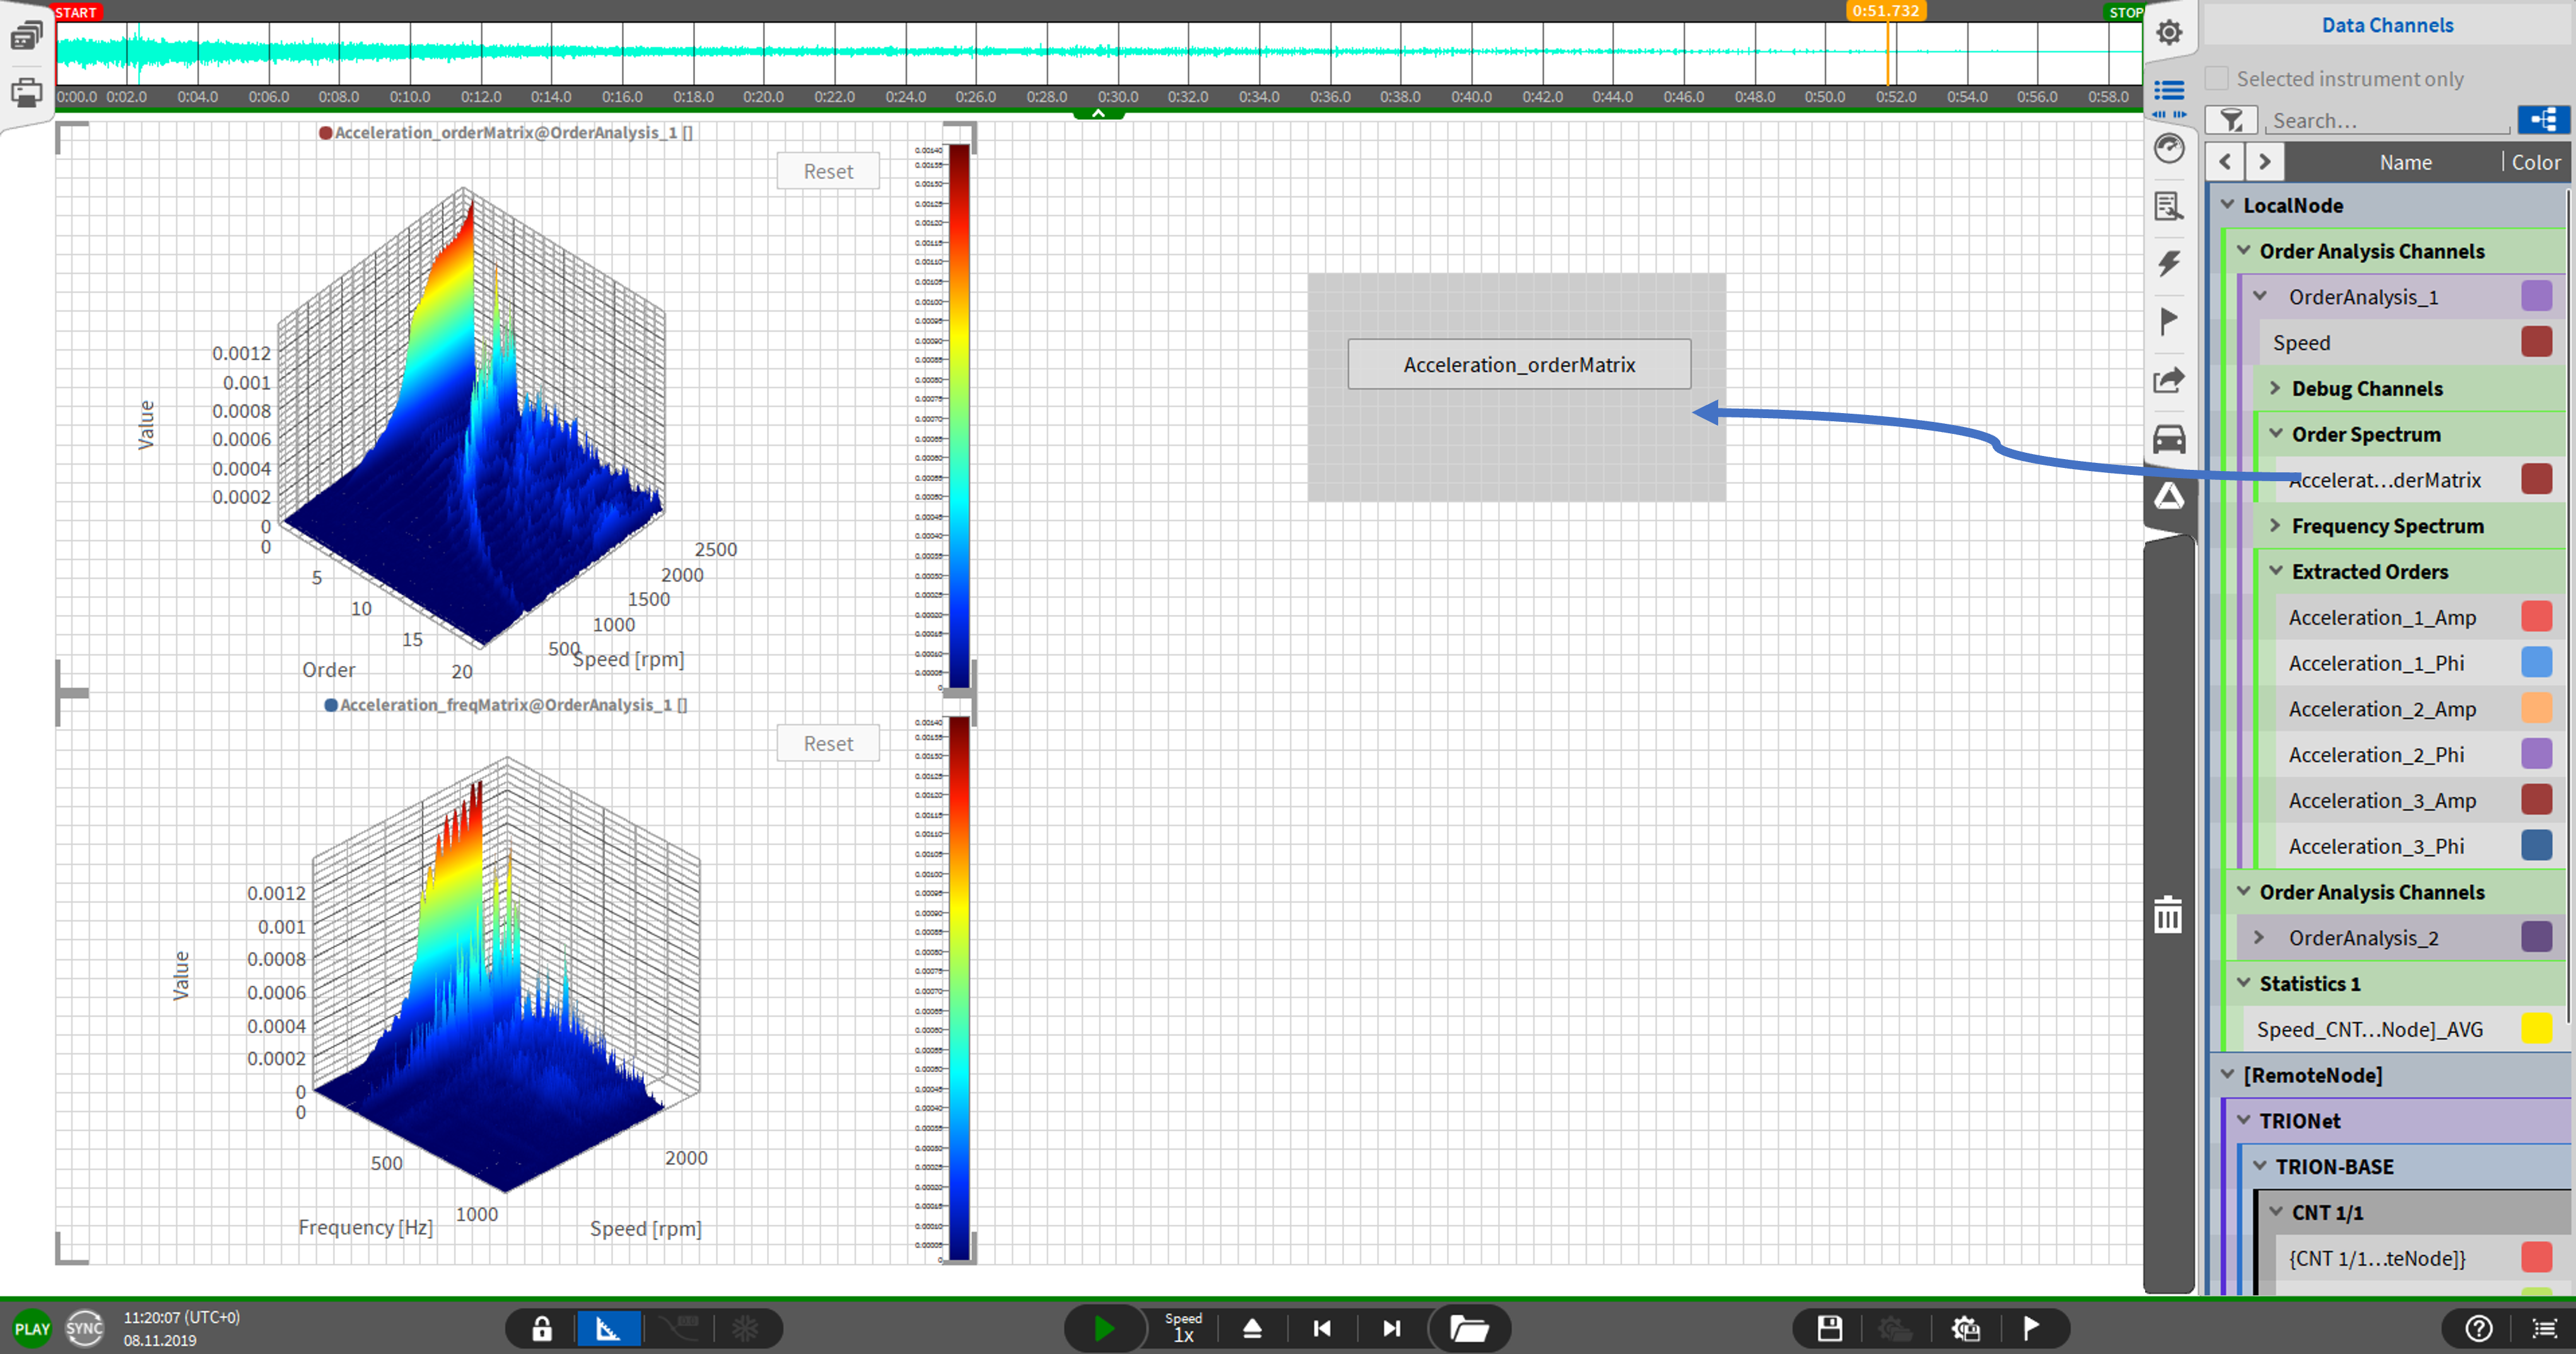Click the curve display mode icon
This screenshot has height=1354, width=2576.
tap(678, 1328)
